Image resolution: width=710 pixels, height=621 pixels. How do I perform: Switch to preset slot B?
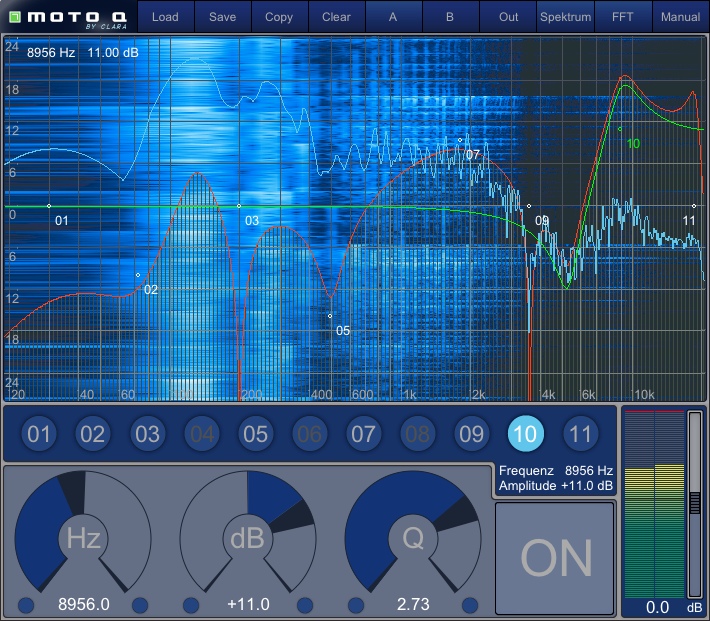[450, 17]
